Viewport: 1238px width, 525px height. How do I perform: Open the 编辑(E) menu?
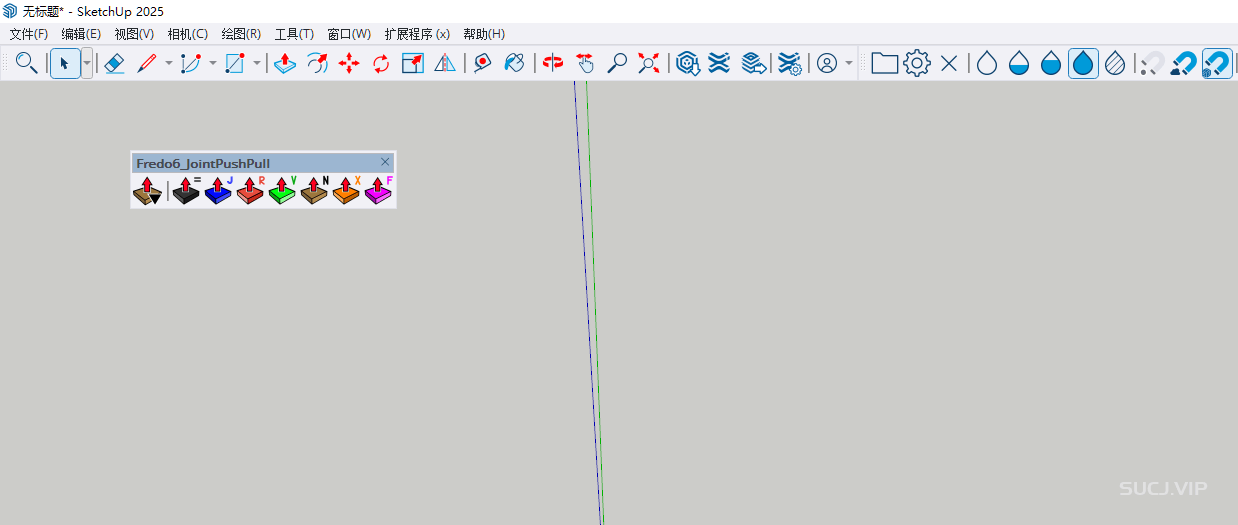click(x=81, y=34)
